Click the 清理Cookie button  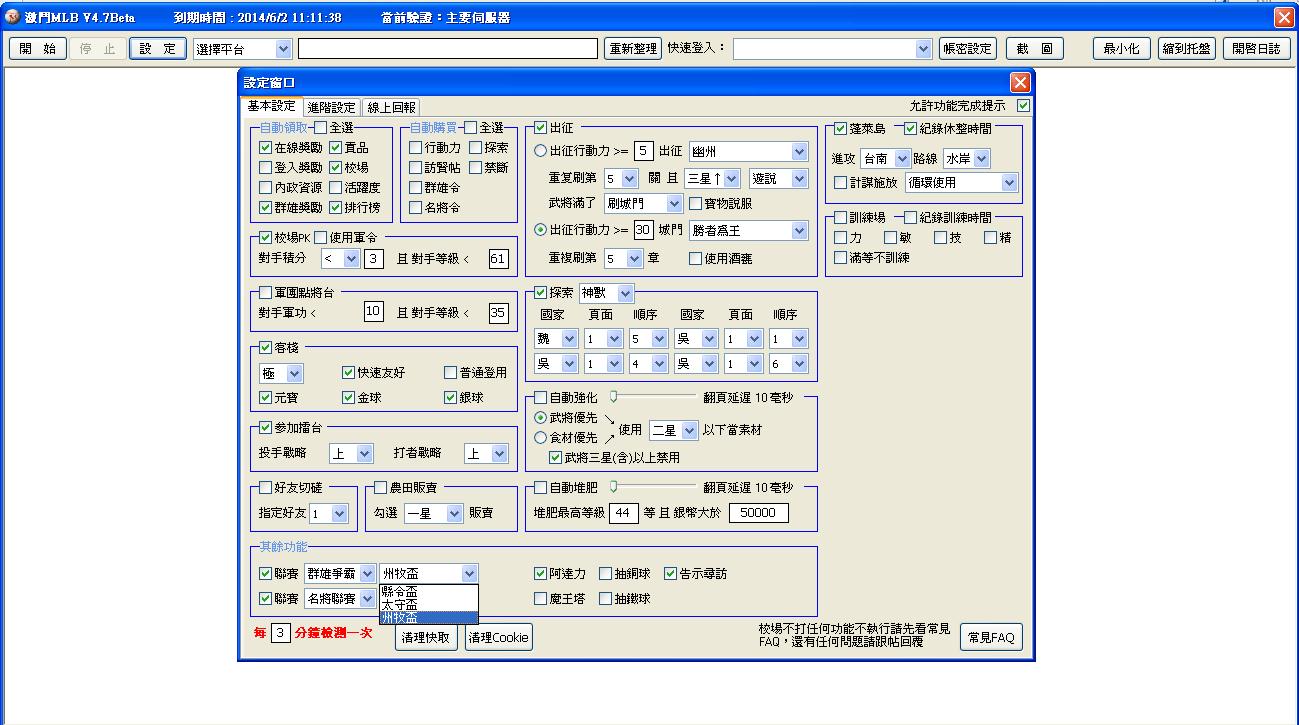498,637
